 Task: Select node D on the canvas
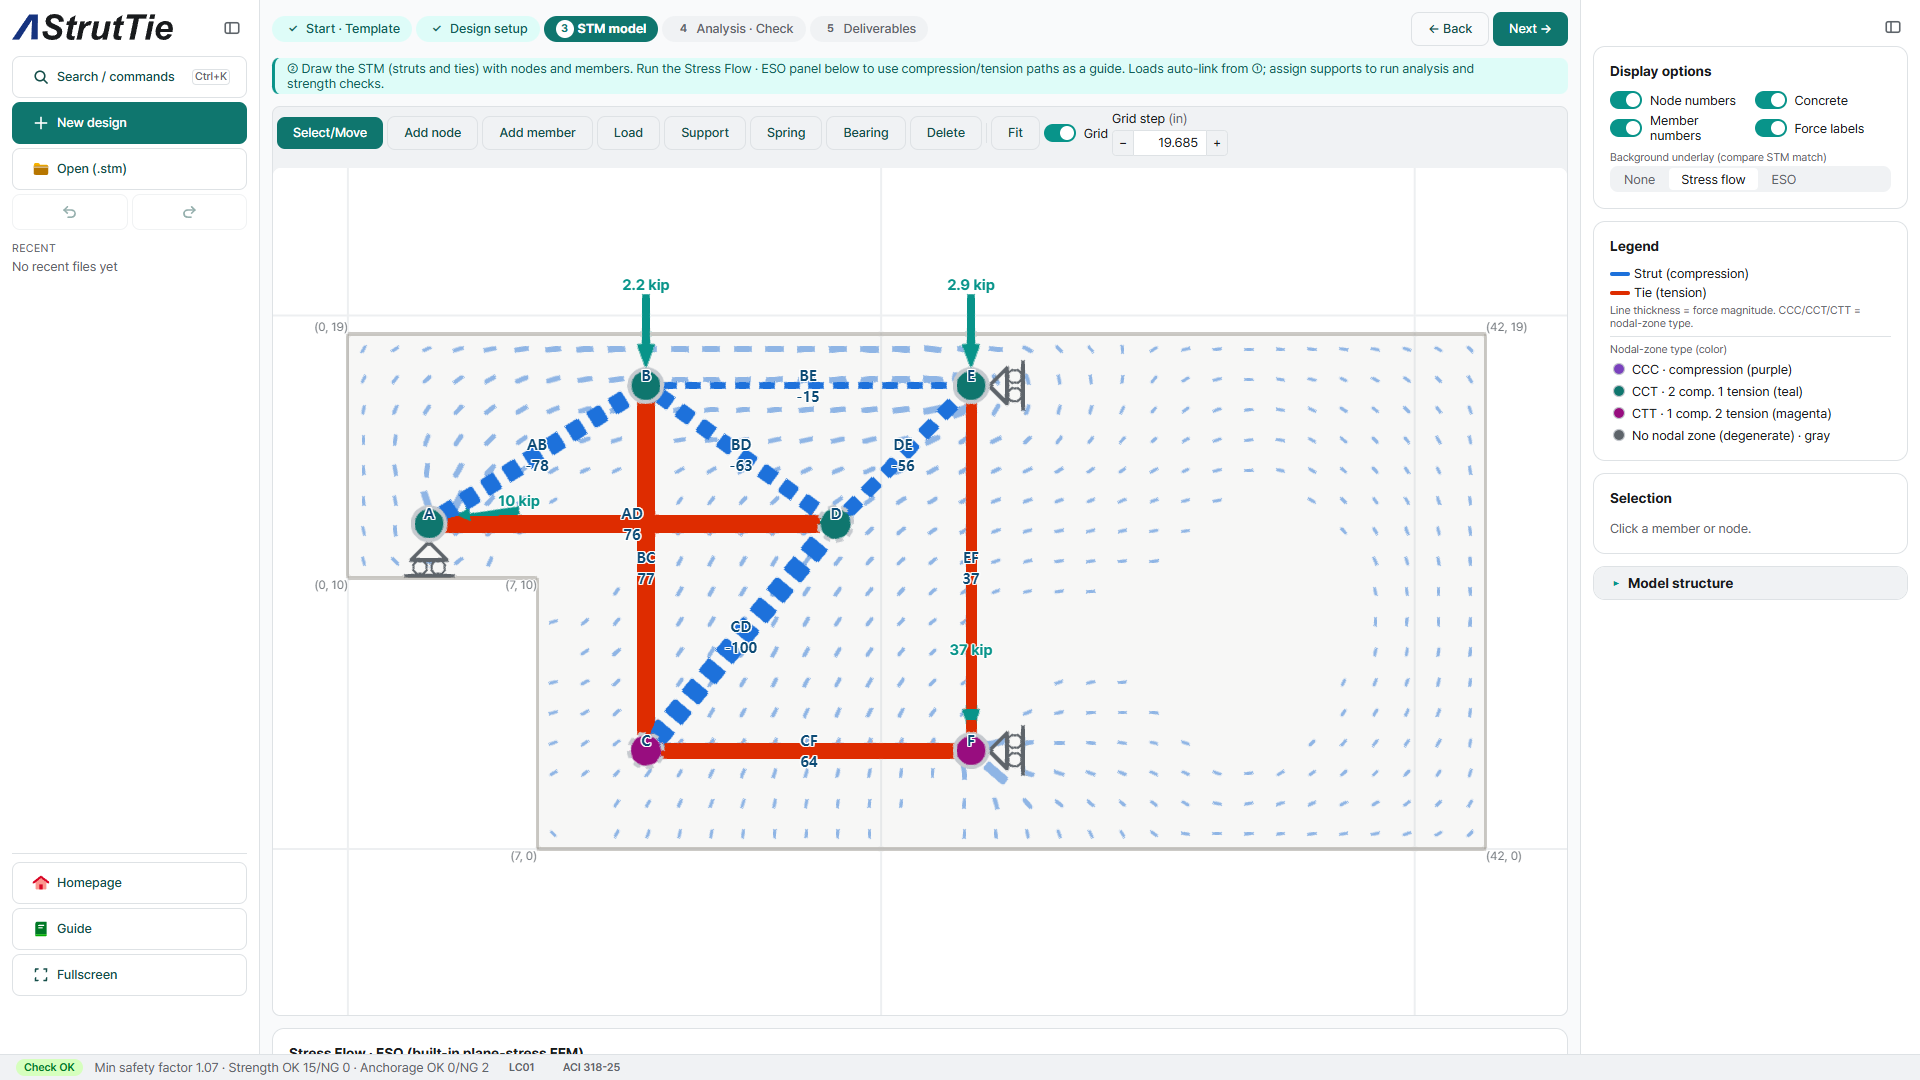click(x=835, y=521)
